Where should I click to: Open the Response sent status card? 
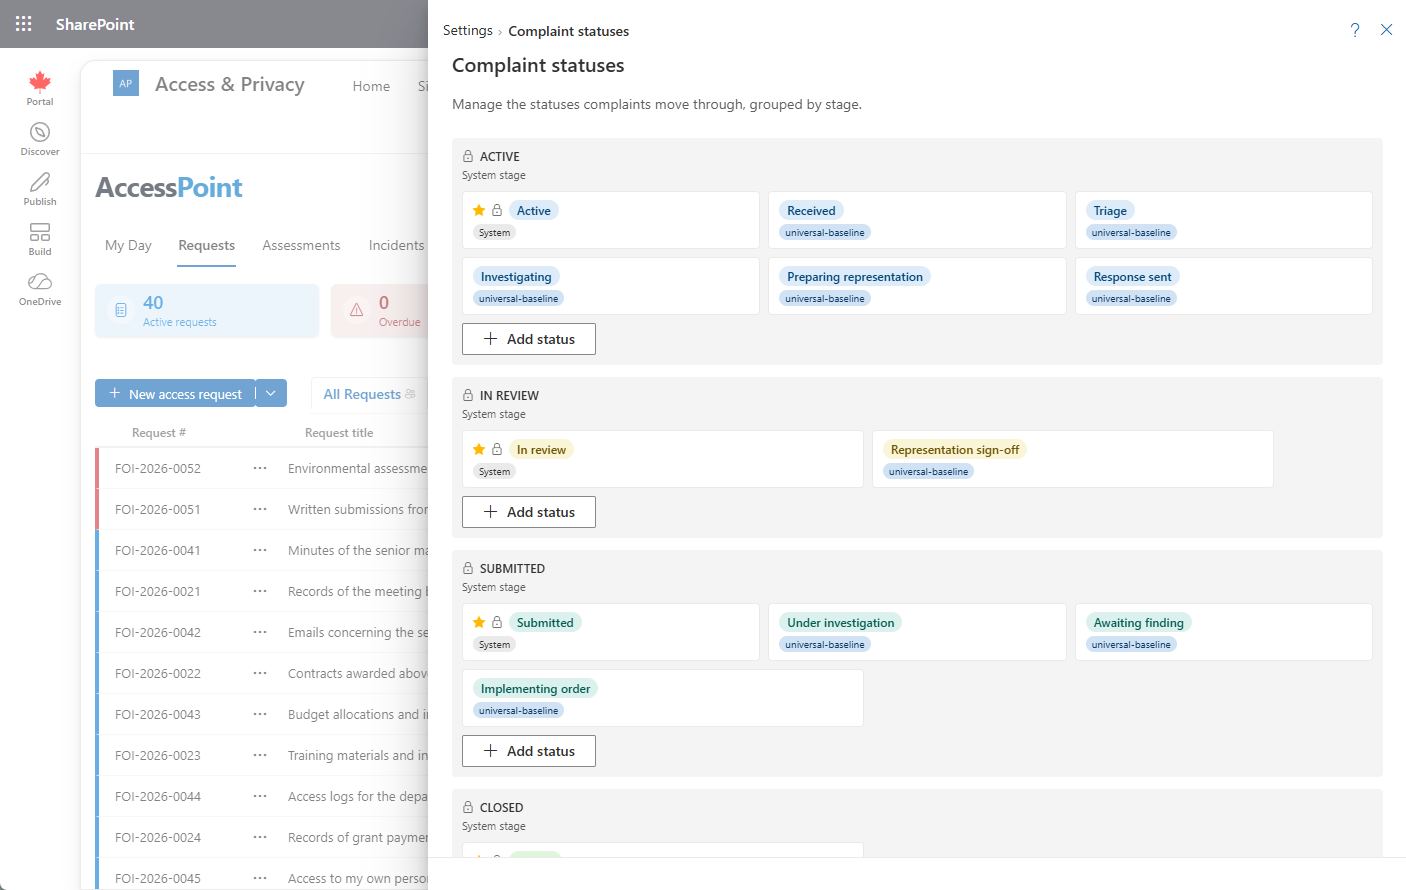click(1224, 286)
